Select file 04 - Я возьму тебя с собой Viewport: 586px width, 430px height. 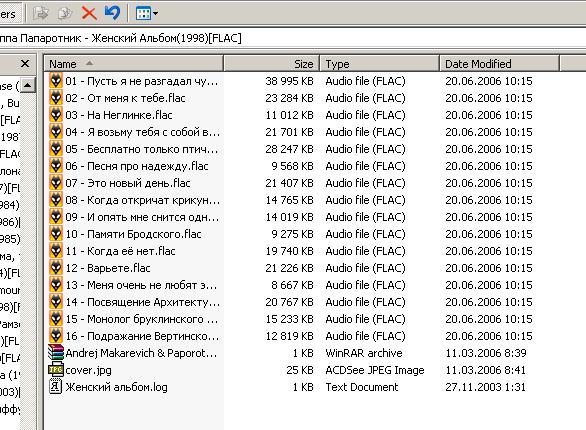click(x=142, y=132)
